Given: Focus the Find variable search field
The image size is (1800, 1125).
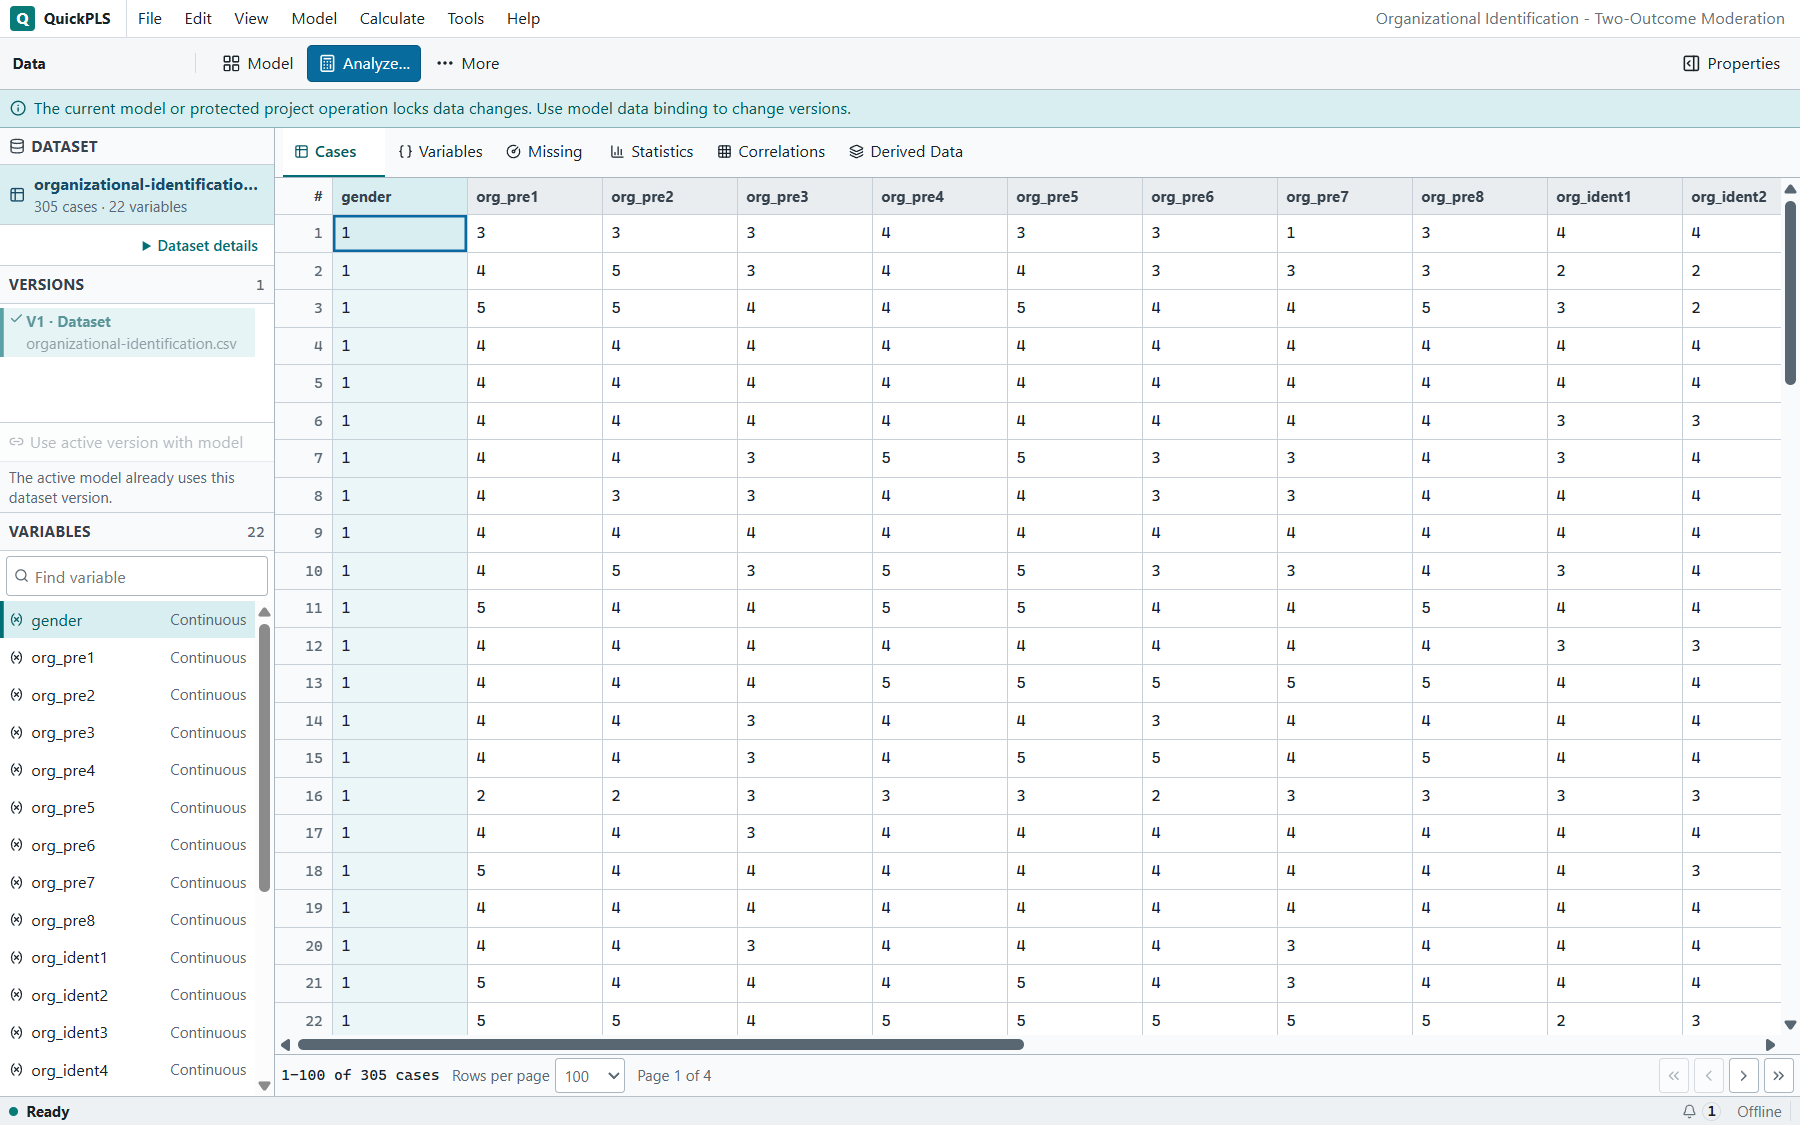Looking at the screenshot, I should click(x=137, y=577).
